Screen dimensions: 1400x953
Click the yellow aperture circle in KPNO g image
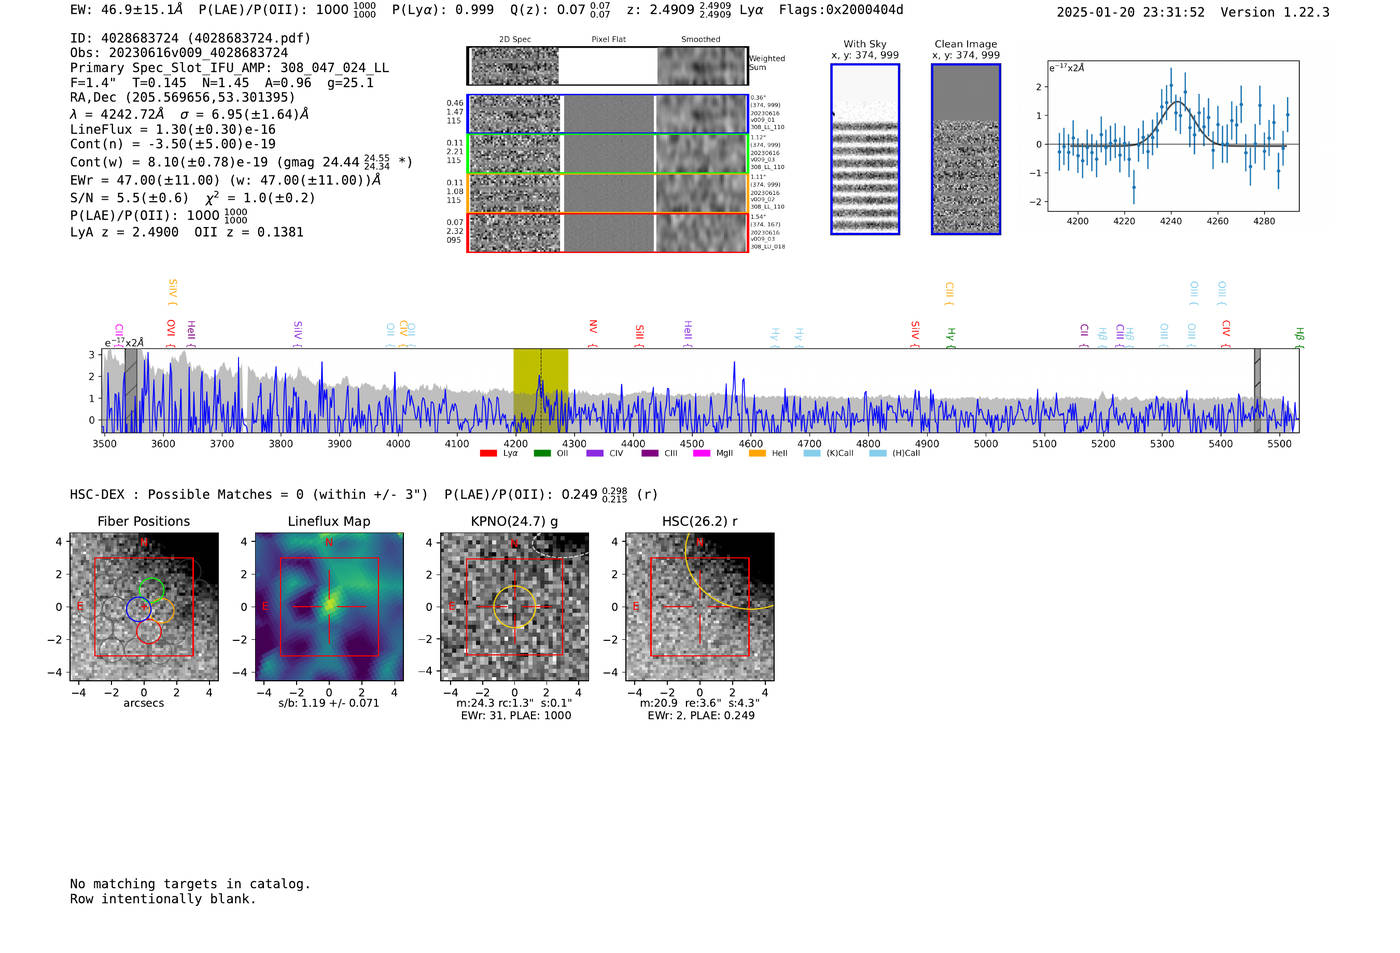click(515, 607)
